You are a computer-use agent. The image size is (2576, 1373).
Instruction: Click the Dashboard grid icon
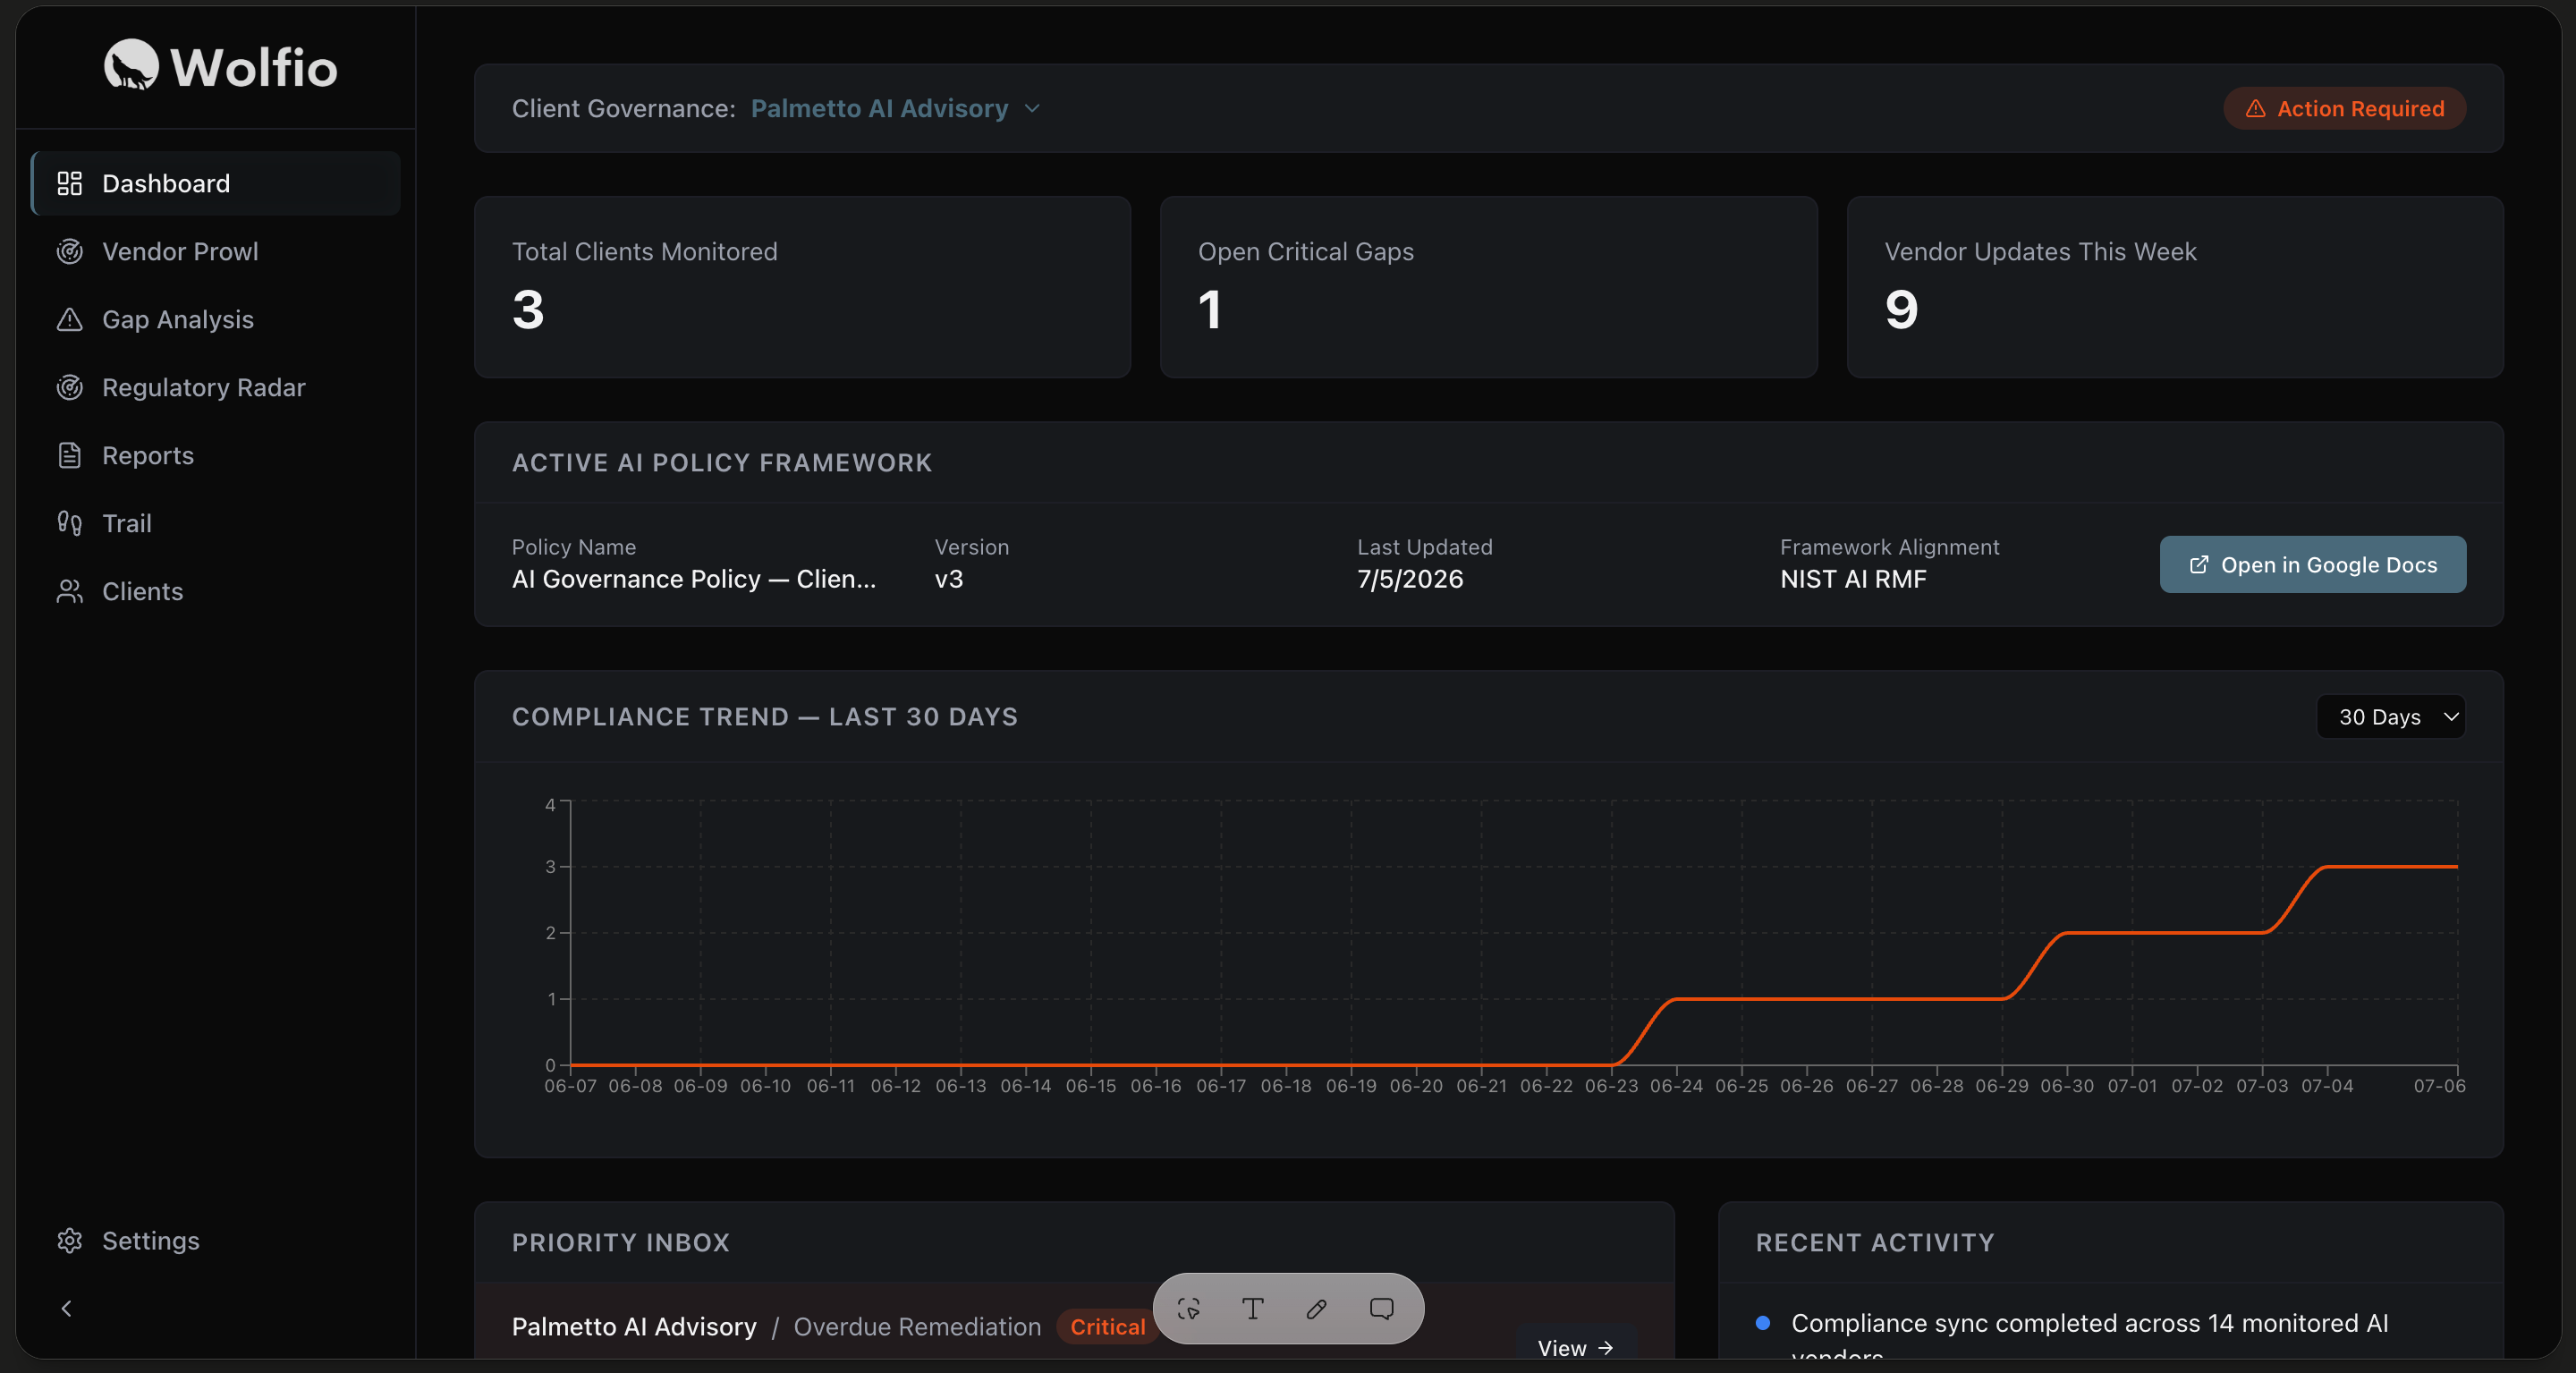(69, 183)
